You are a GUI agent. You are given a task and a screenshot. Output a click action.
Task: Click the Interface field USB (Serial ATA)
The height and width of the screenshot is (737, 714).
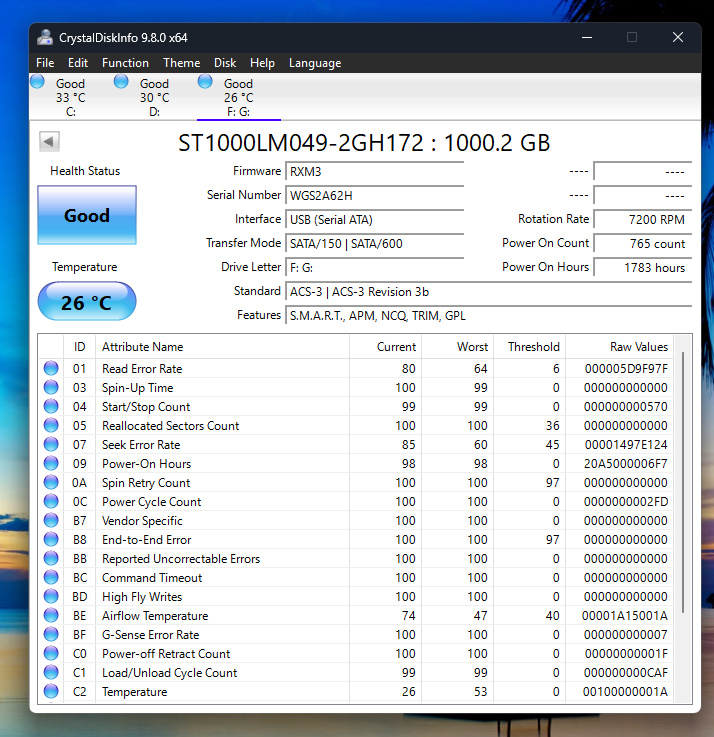point(375,220)
